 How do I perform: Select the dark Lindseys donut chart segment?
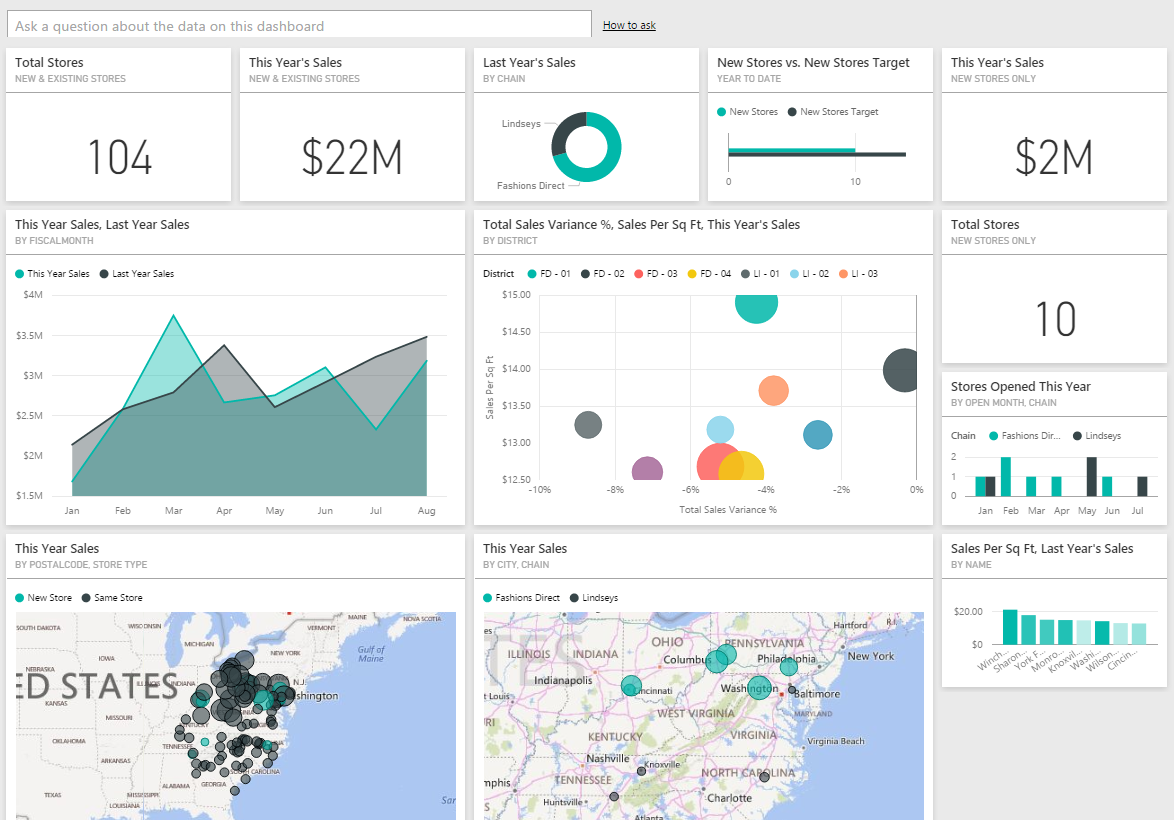tap(564, 133)
